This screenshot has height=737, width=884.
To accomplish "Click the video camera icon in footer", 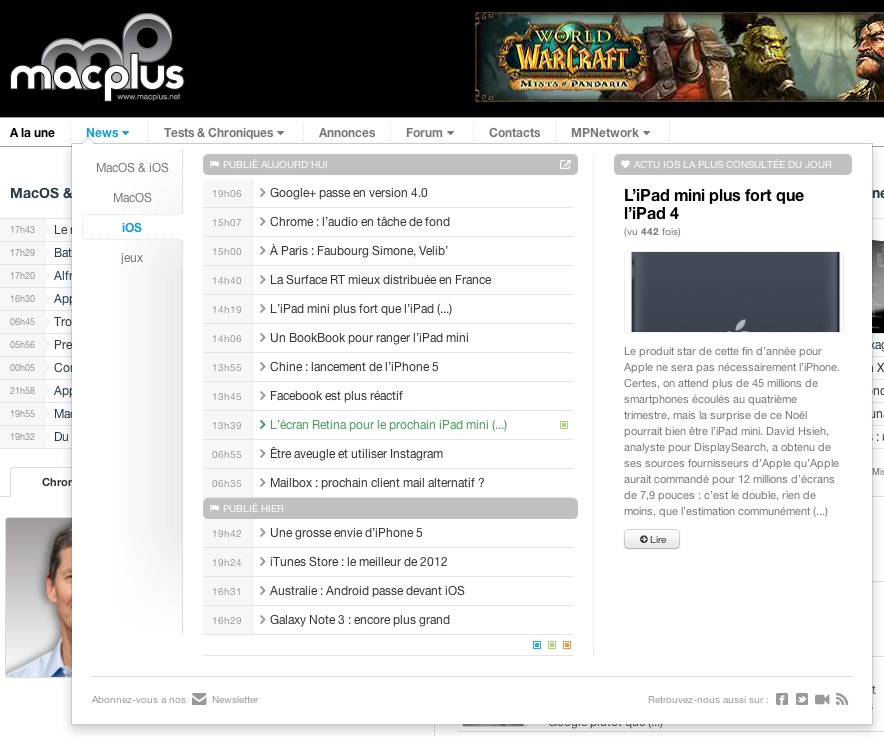I will pos(822,699).
